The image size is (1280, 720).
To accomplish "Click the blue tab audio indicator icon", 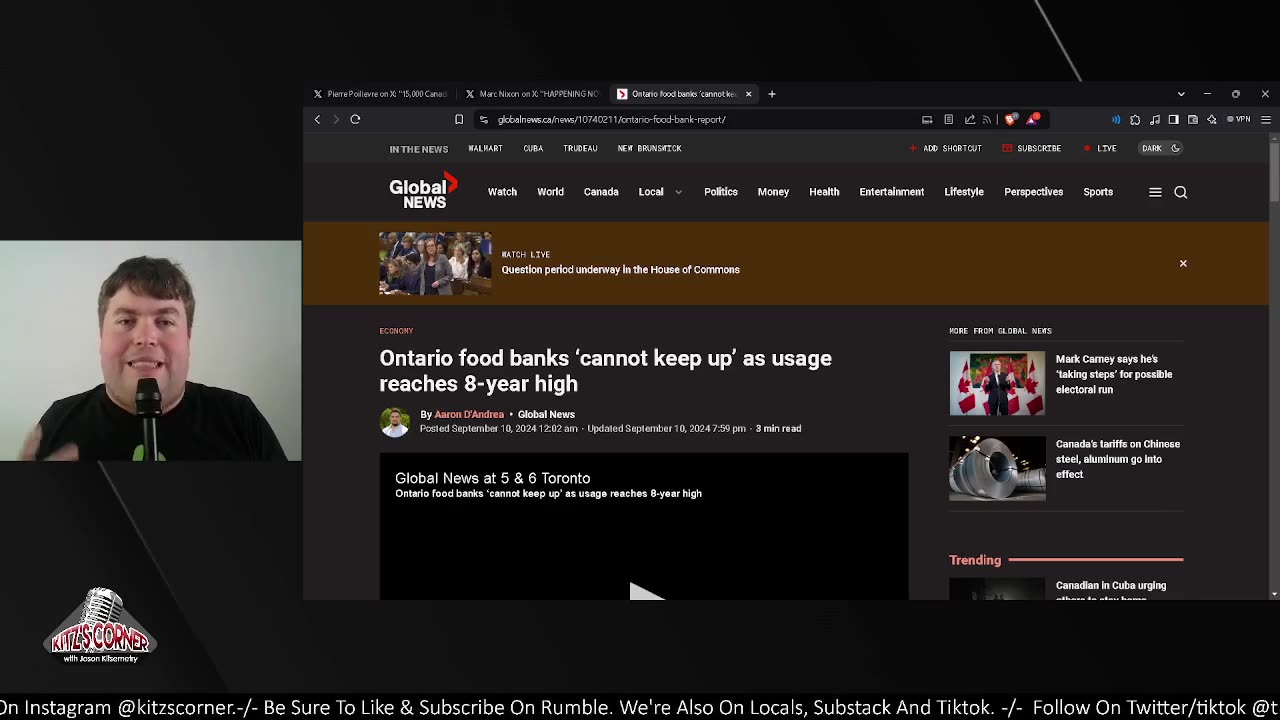I will click(1116, 119).
